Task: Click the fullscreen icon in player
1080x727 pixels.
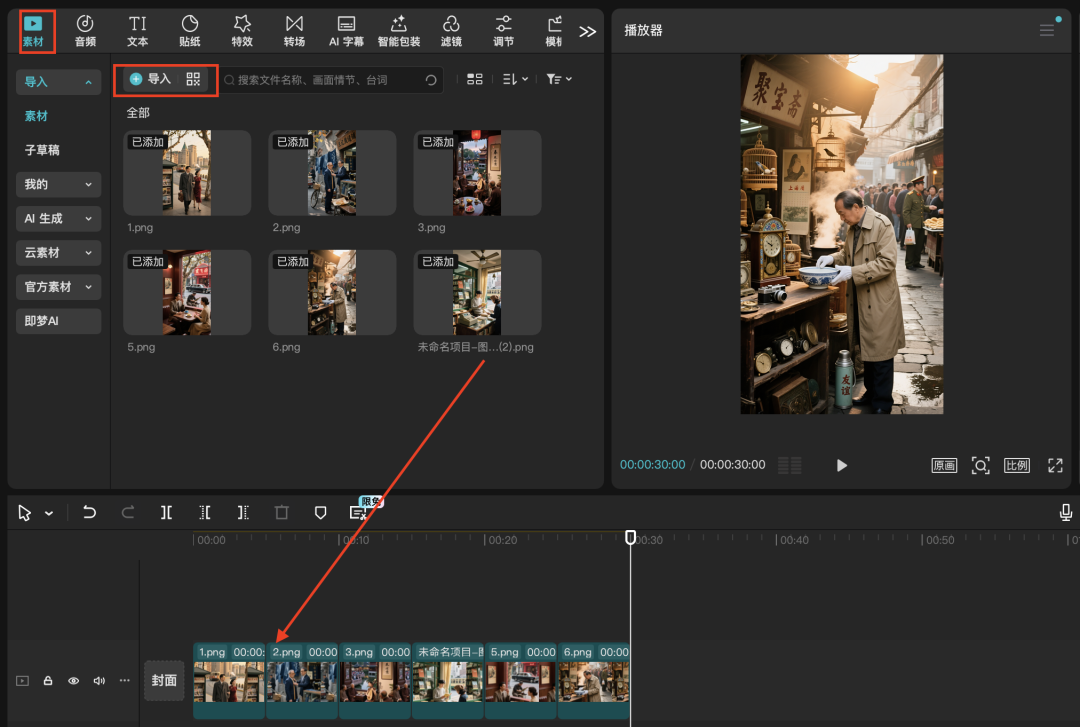Action: [x=1055, y=465]
